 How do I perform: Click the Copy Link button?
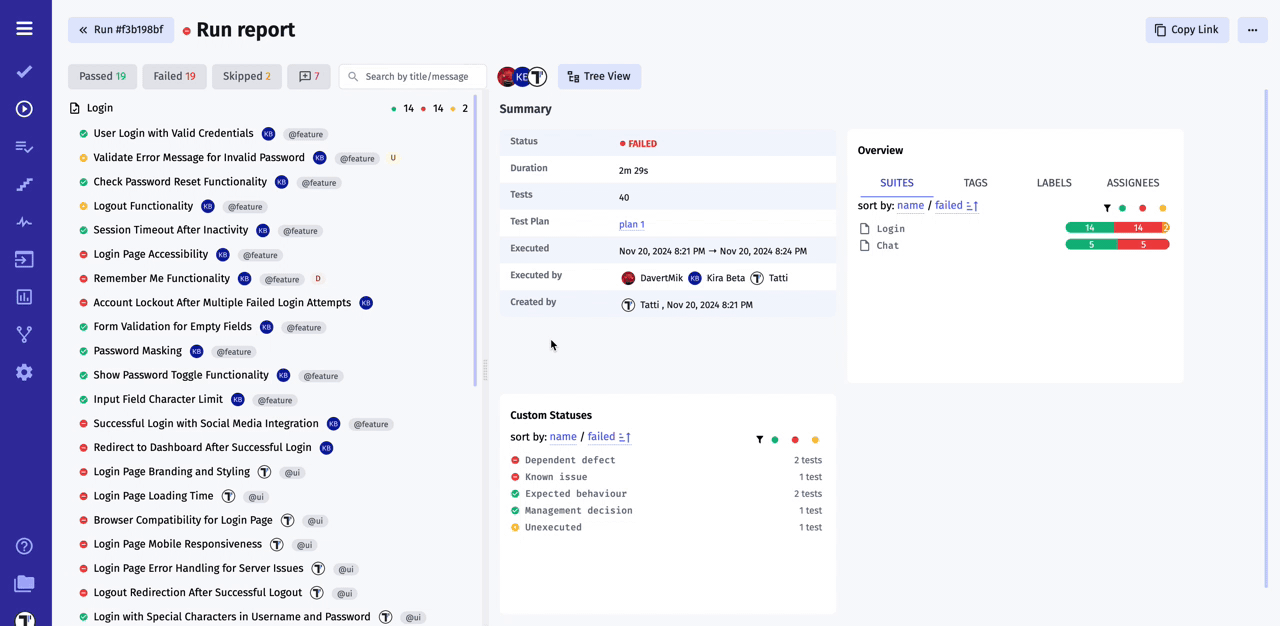point(1187,30)
